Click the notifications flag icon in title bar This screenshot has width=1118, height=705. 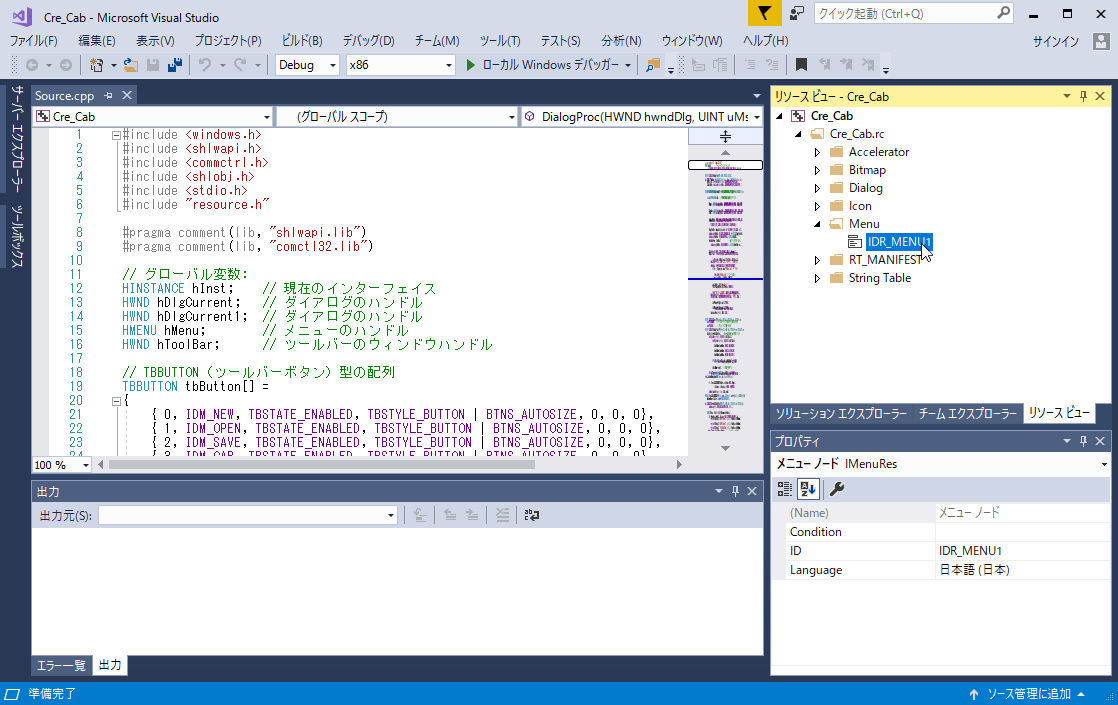[764, 13]
